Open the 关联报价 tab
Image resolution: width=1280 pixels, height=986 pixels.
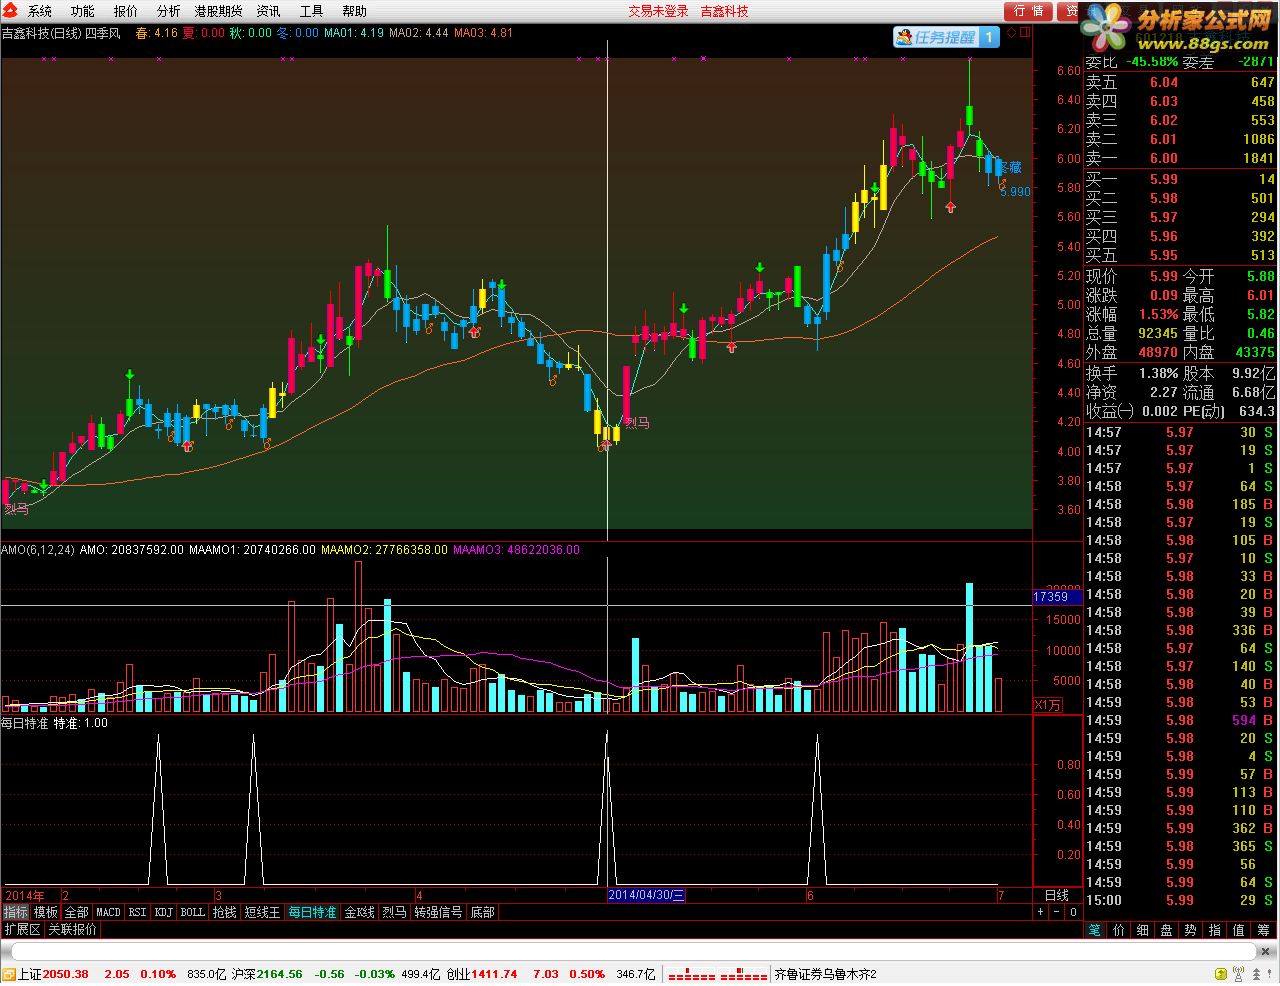[73, 929]
